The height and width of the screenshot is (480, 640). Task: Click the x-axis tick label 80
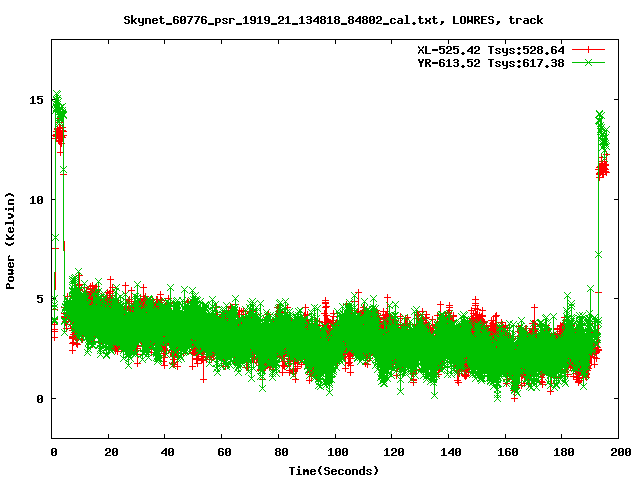pos(281,452)
